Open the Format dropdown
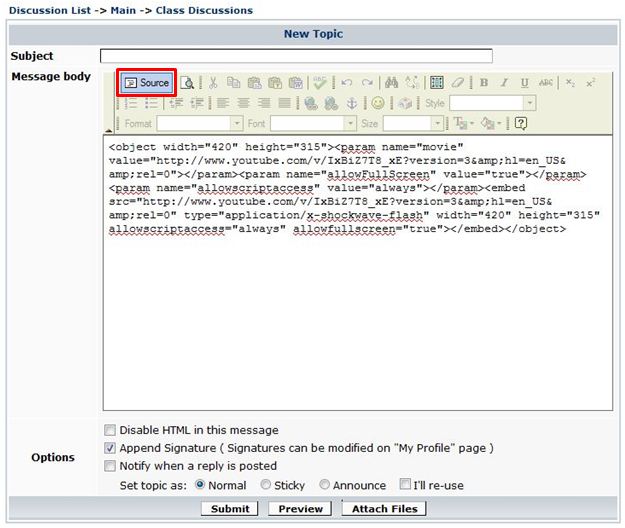Screen dimensions: 625x528 200,124
